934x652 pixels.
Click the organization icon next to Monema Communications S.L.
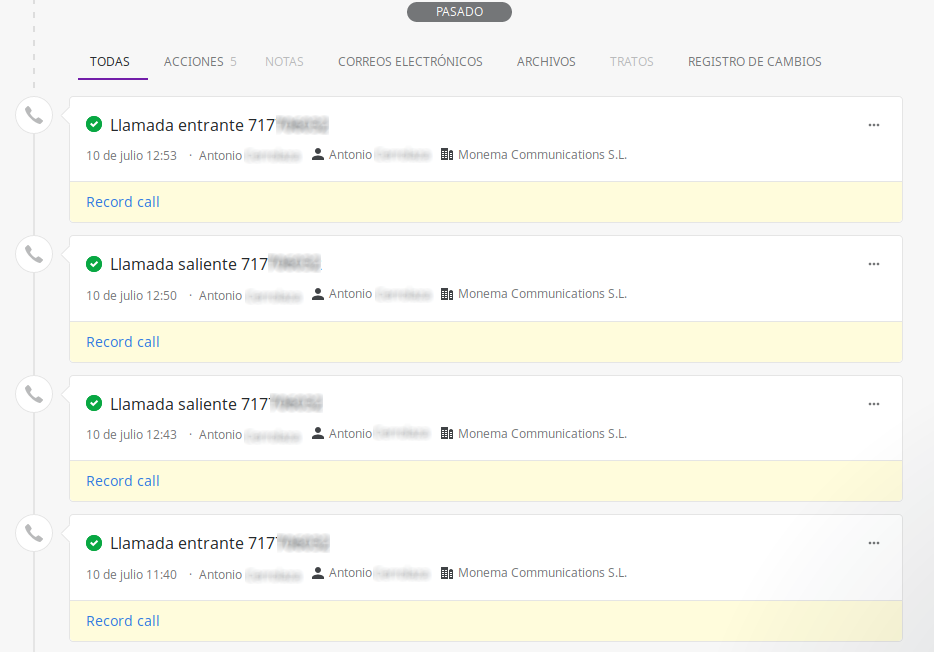pyautogui.click(x=446, y=154)
